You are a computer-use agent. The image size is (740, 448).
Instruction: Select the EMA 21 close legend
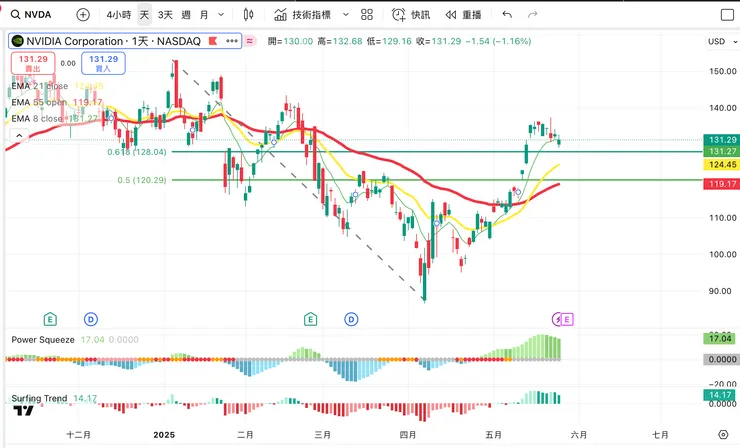point(40,86)
